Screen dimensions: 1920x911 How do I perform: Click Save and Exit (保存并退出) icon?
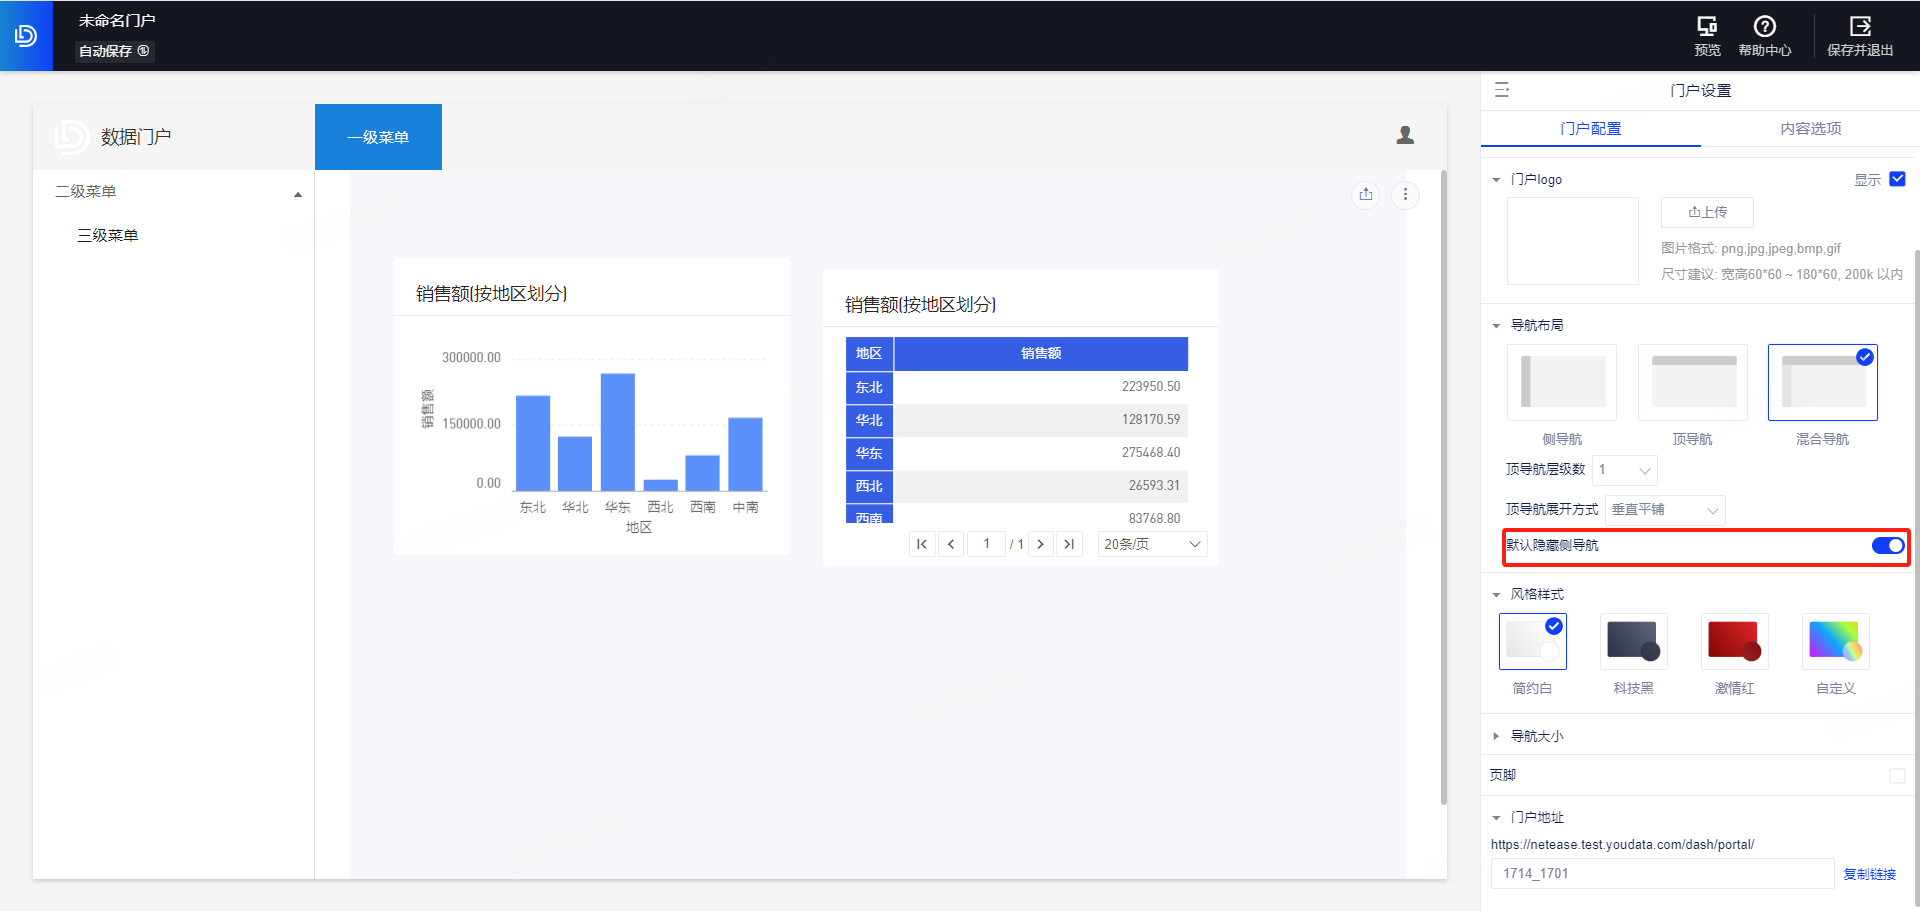tap(1859, 35)
